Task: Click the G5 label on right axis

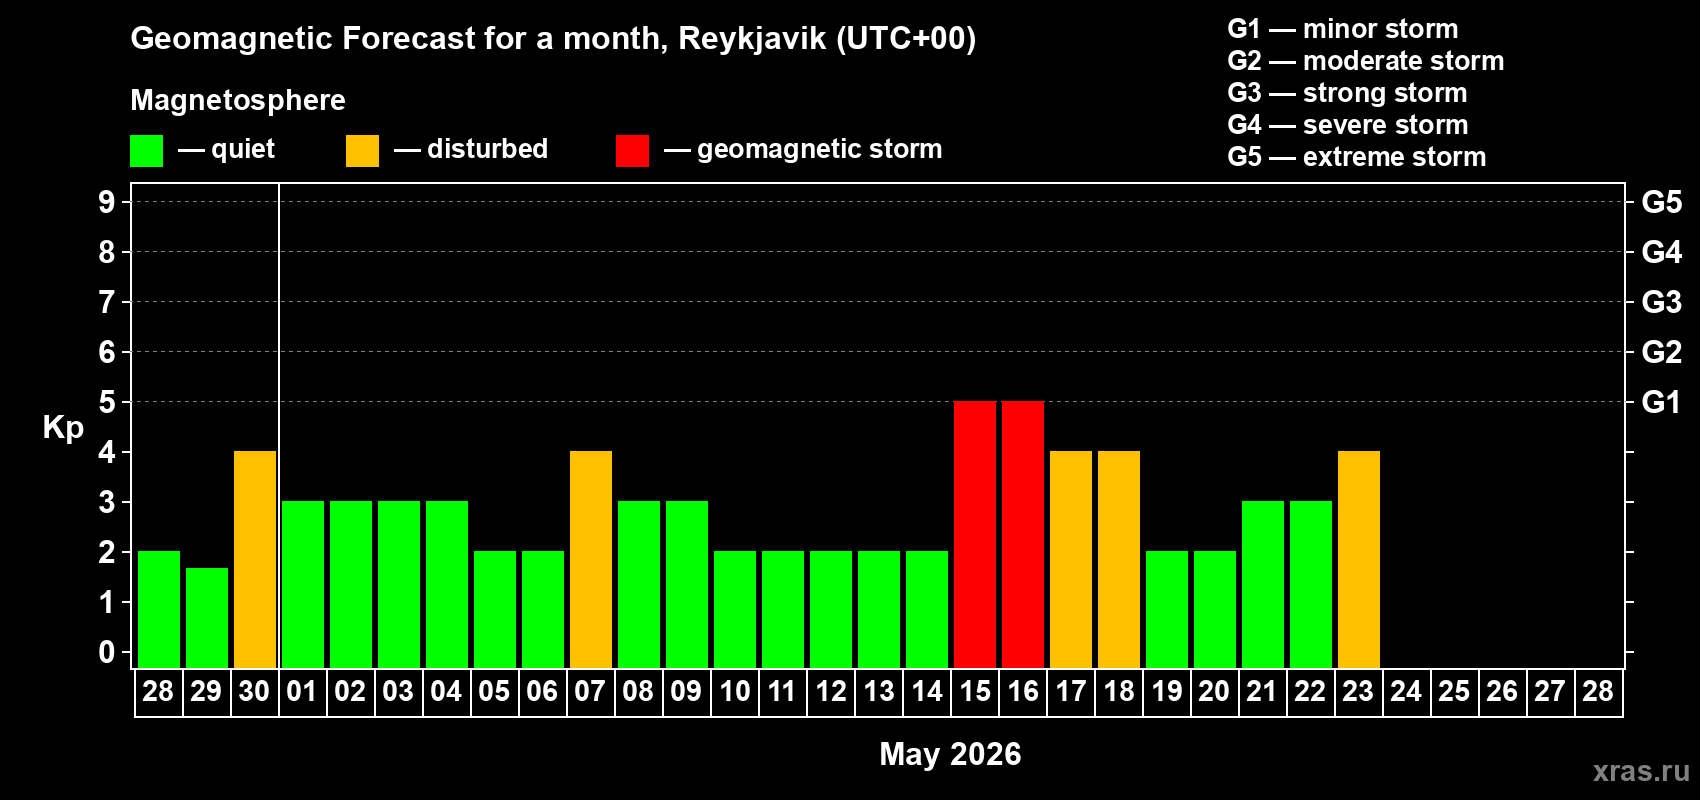Action: click(x=1661, y=202)
